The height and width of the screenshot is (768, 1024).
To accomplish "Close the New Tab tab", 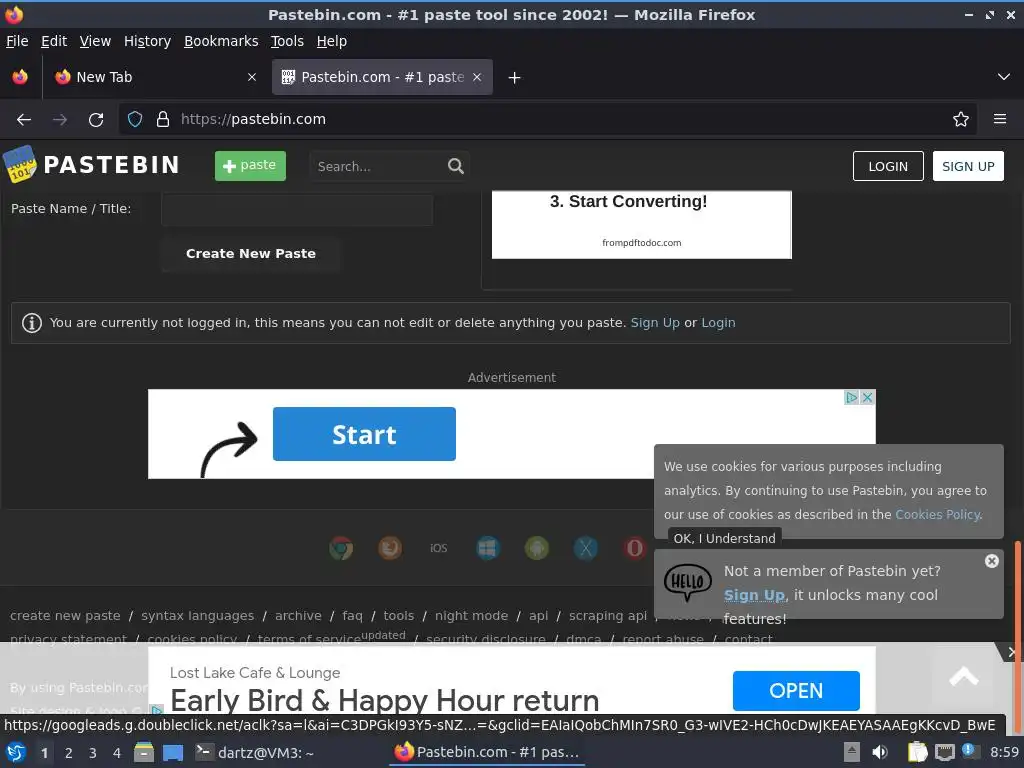I will coord(252,77).
